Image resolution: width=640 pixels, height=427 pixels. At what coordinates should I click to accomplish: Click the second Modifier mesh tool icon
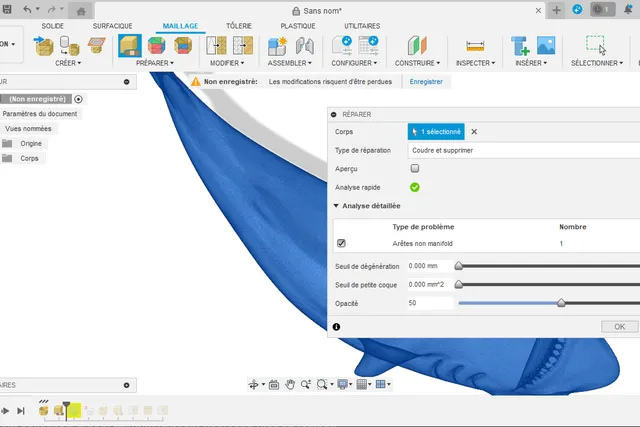[x=243, y=45]
